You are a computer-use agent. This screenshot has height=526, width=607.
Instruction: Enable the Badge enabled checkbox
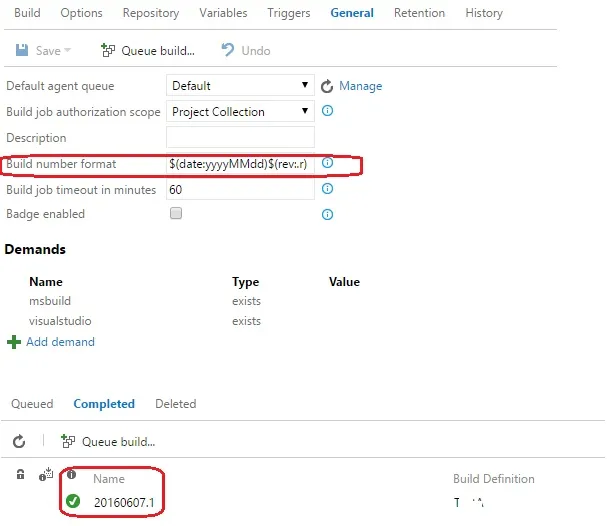pyautogui.click(x=176, y=213)
